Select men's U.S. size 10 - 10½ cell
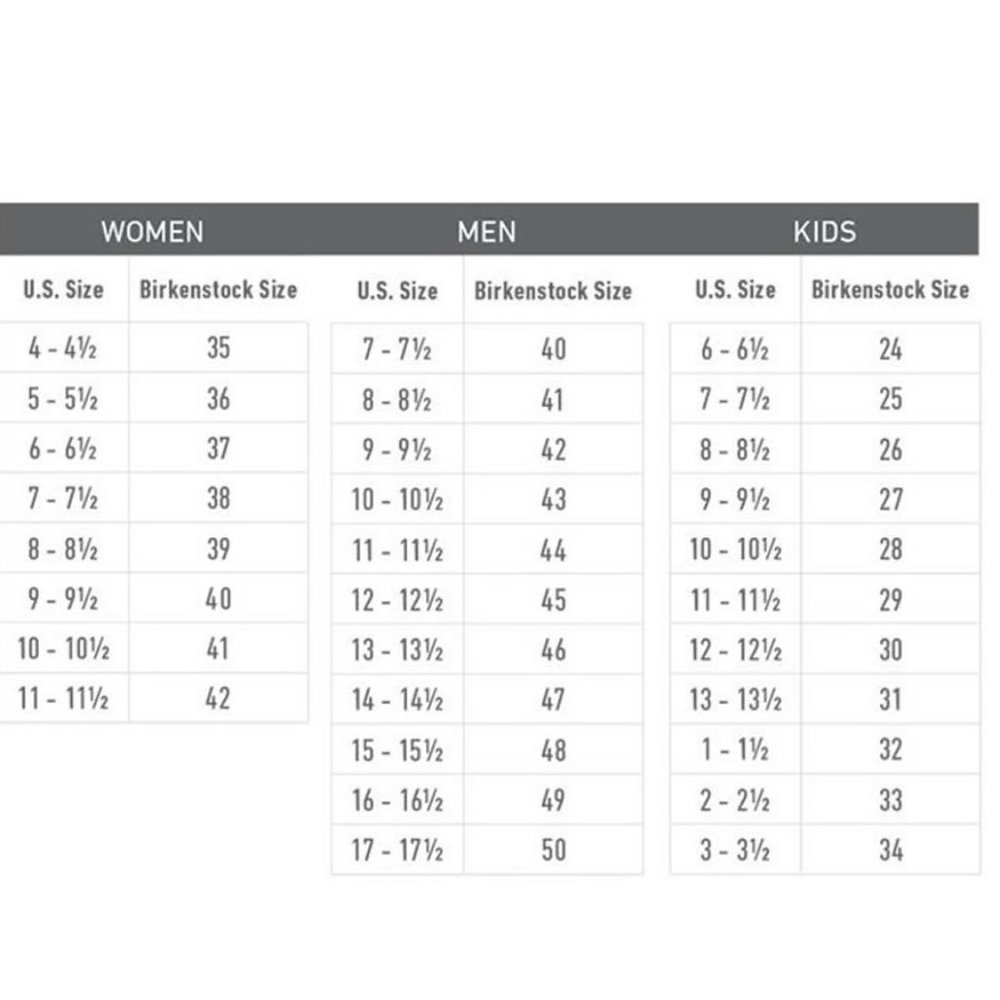This screenshot has width=1000, height=1000. (398, 499)
